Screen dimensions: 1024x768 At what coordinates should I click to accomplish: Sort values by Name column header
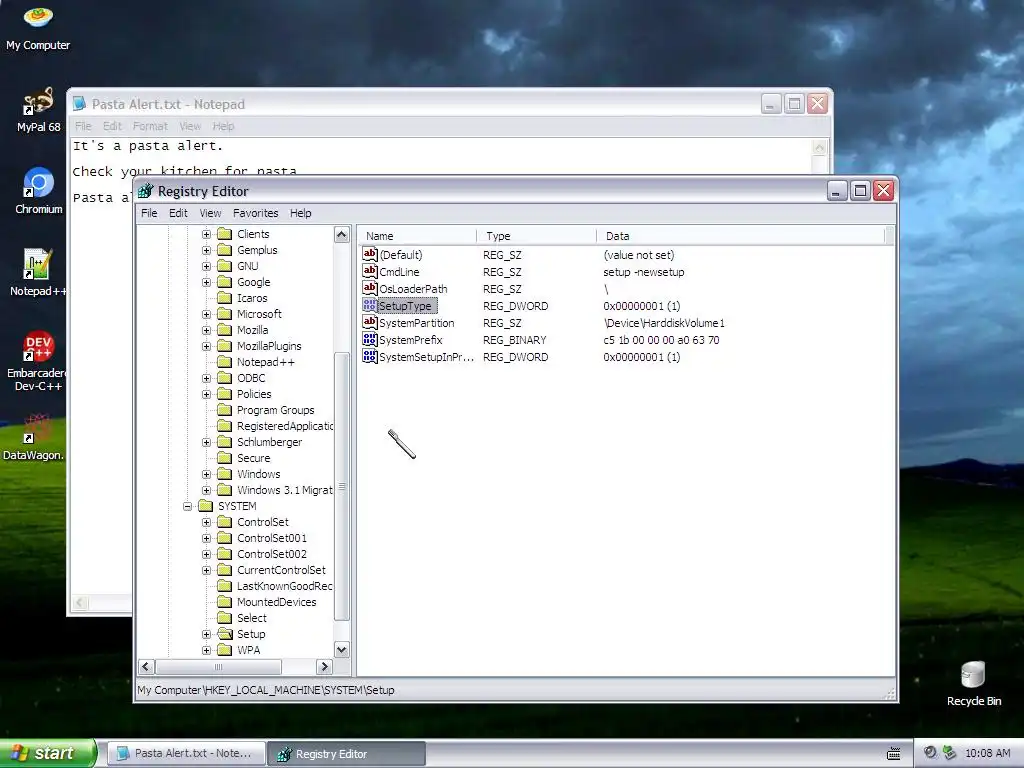coord(417,236)
